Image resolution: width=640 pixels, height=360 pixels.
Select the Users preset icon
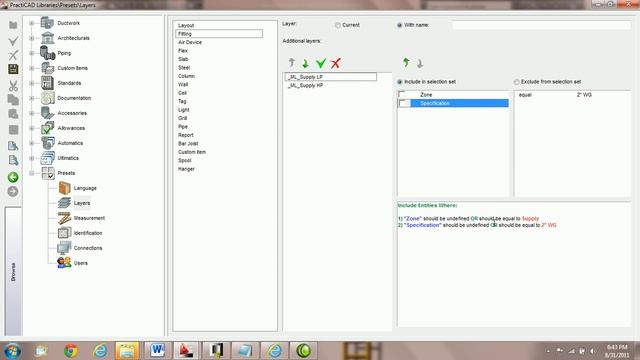[64, 263]
